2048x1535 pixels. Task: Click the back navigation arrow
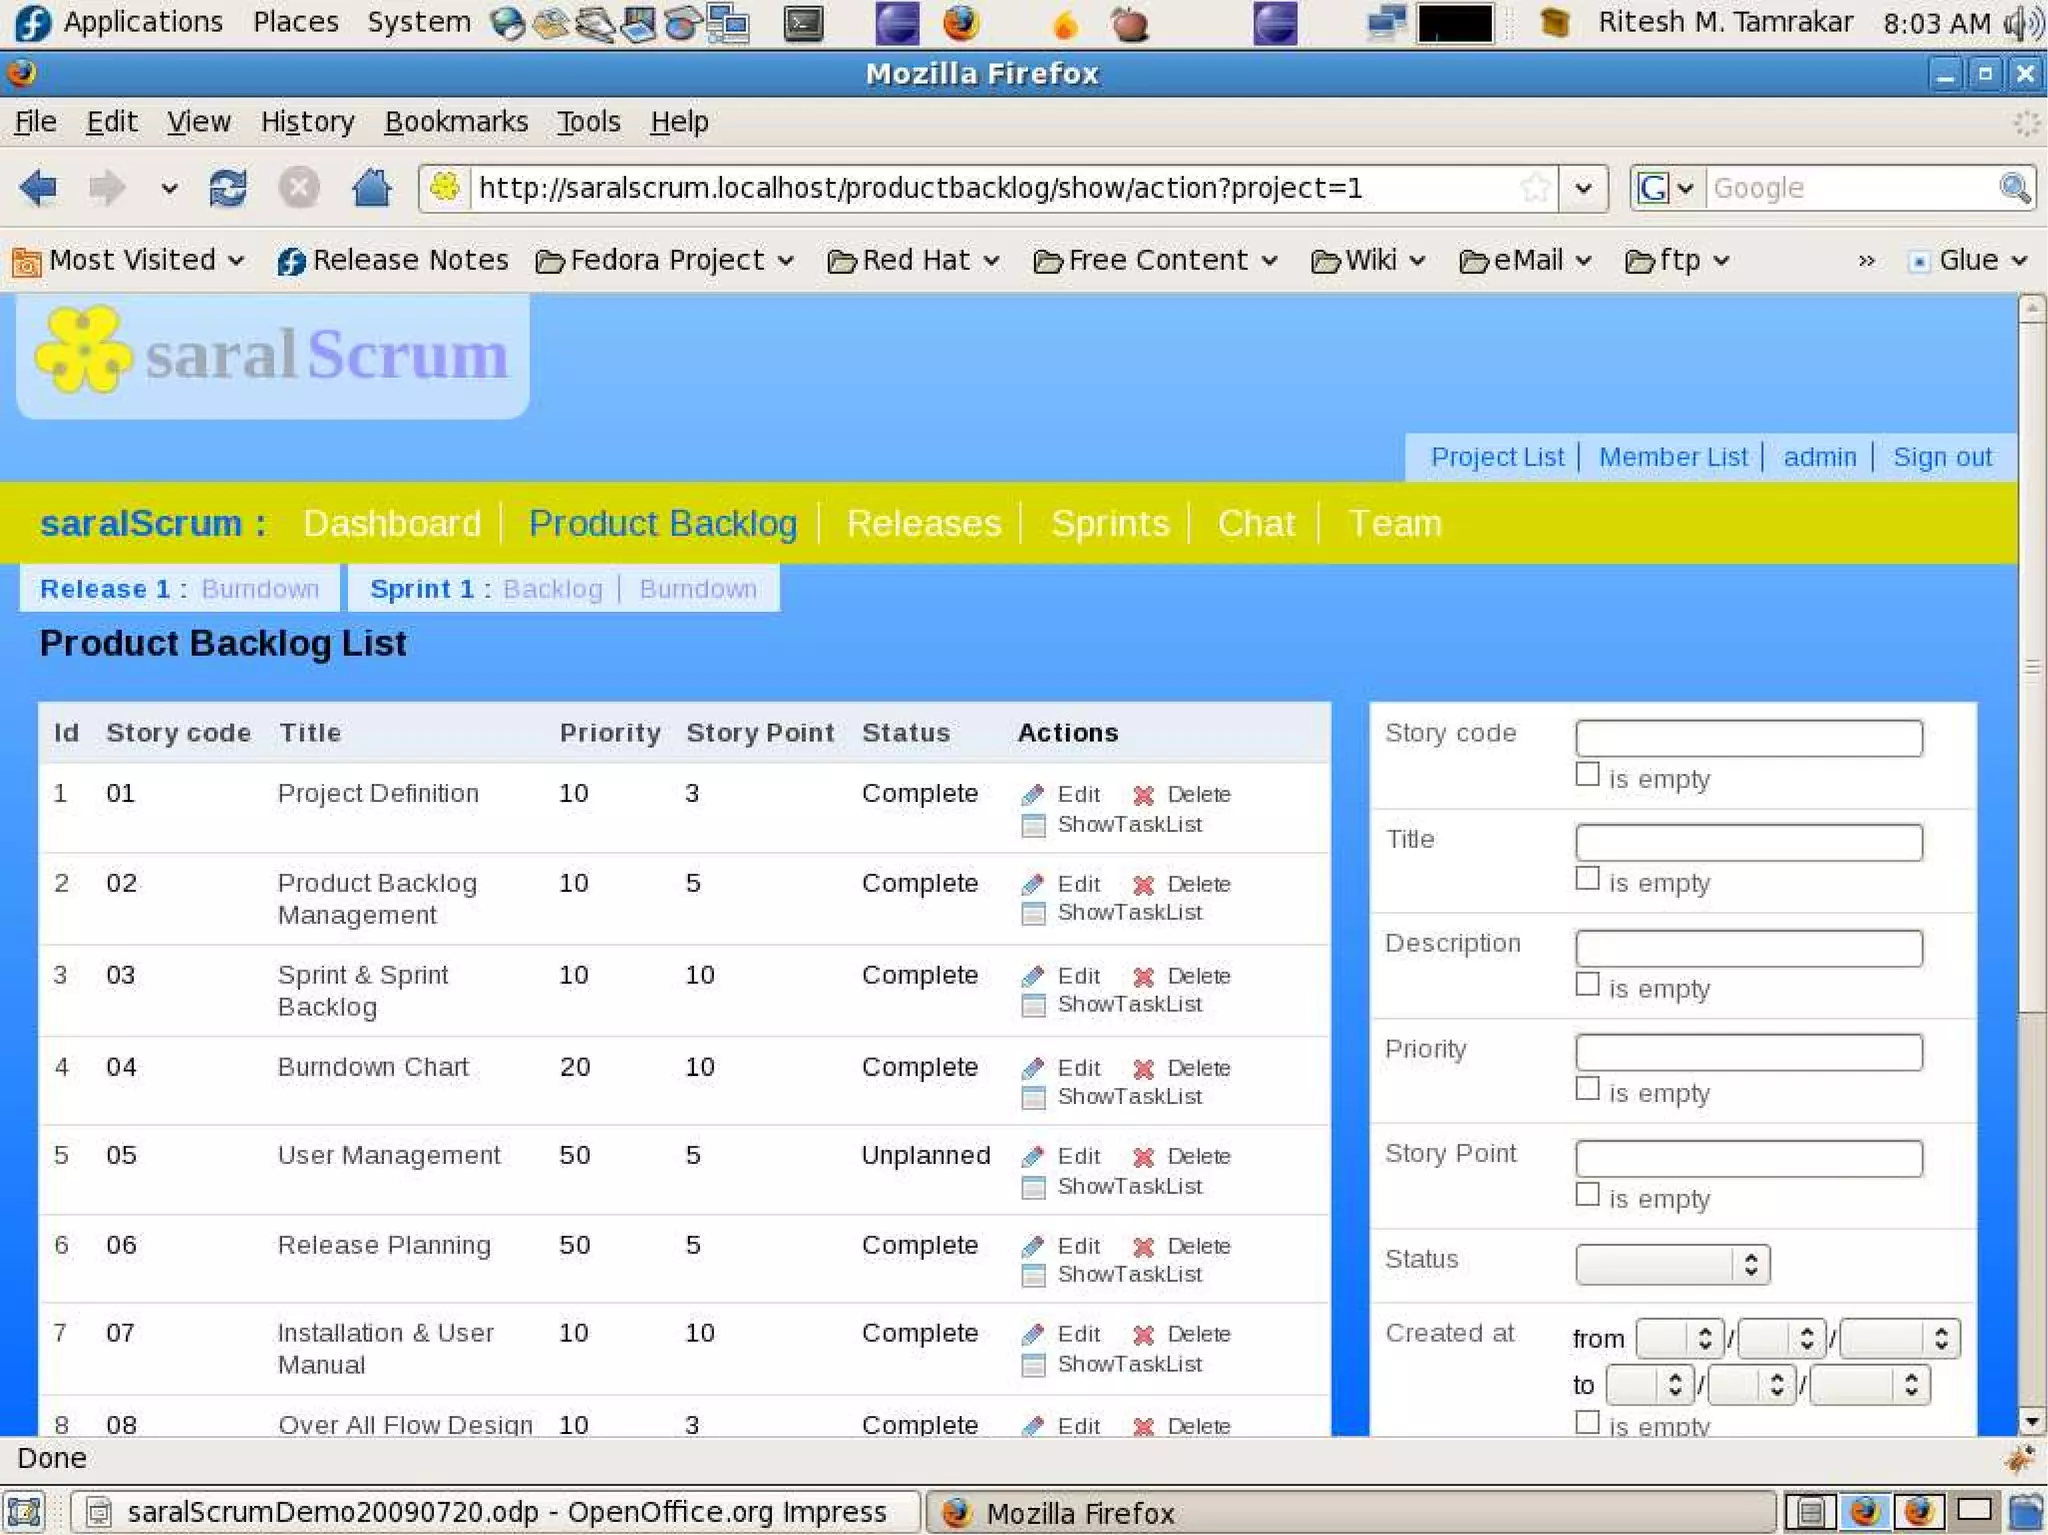tap(40, 188)
